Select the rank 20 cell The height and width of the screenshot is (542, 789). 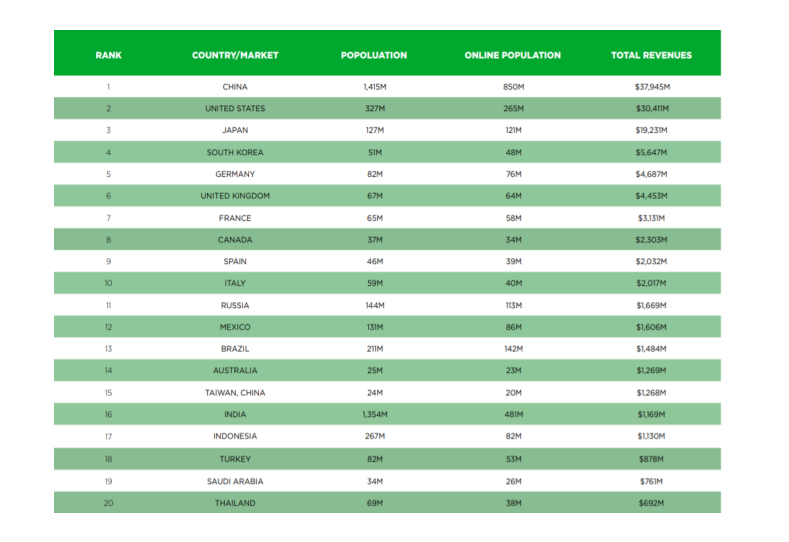click(x=108, y=503)
